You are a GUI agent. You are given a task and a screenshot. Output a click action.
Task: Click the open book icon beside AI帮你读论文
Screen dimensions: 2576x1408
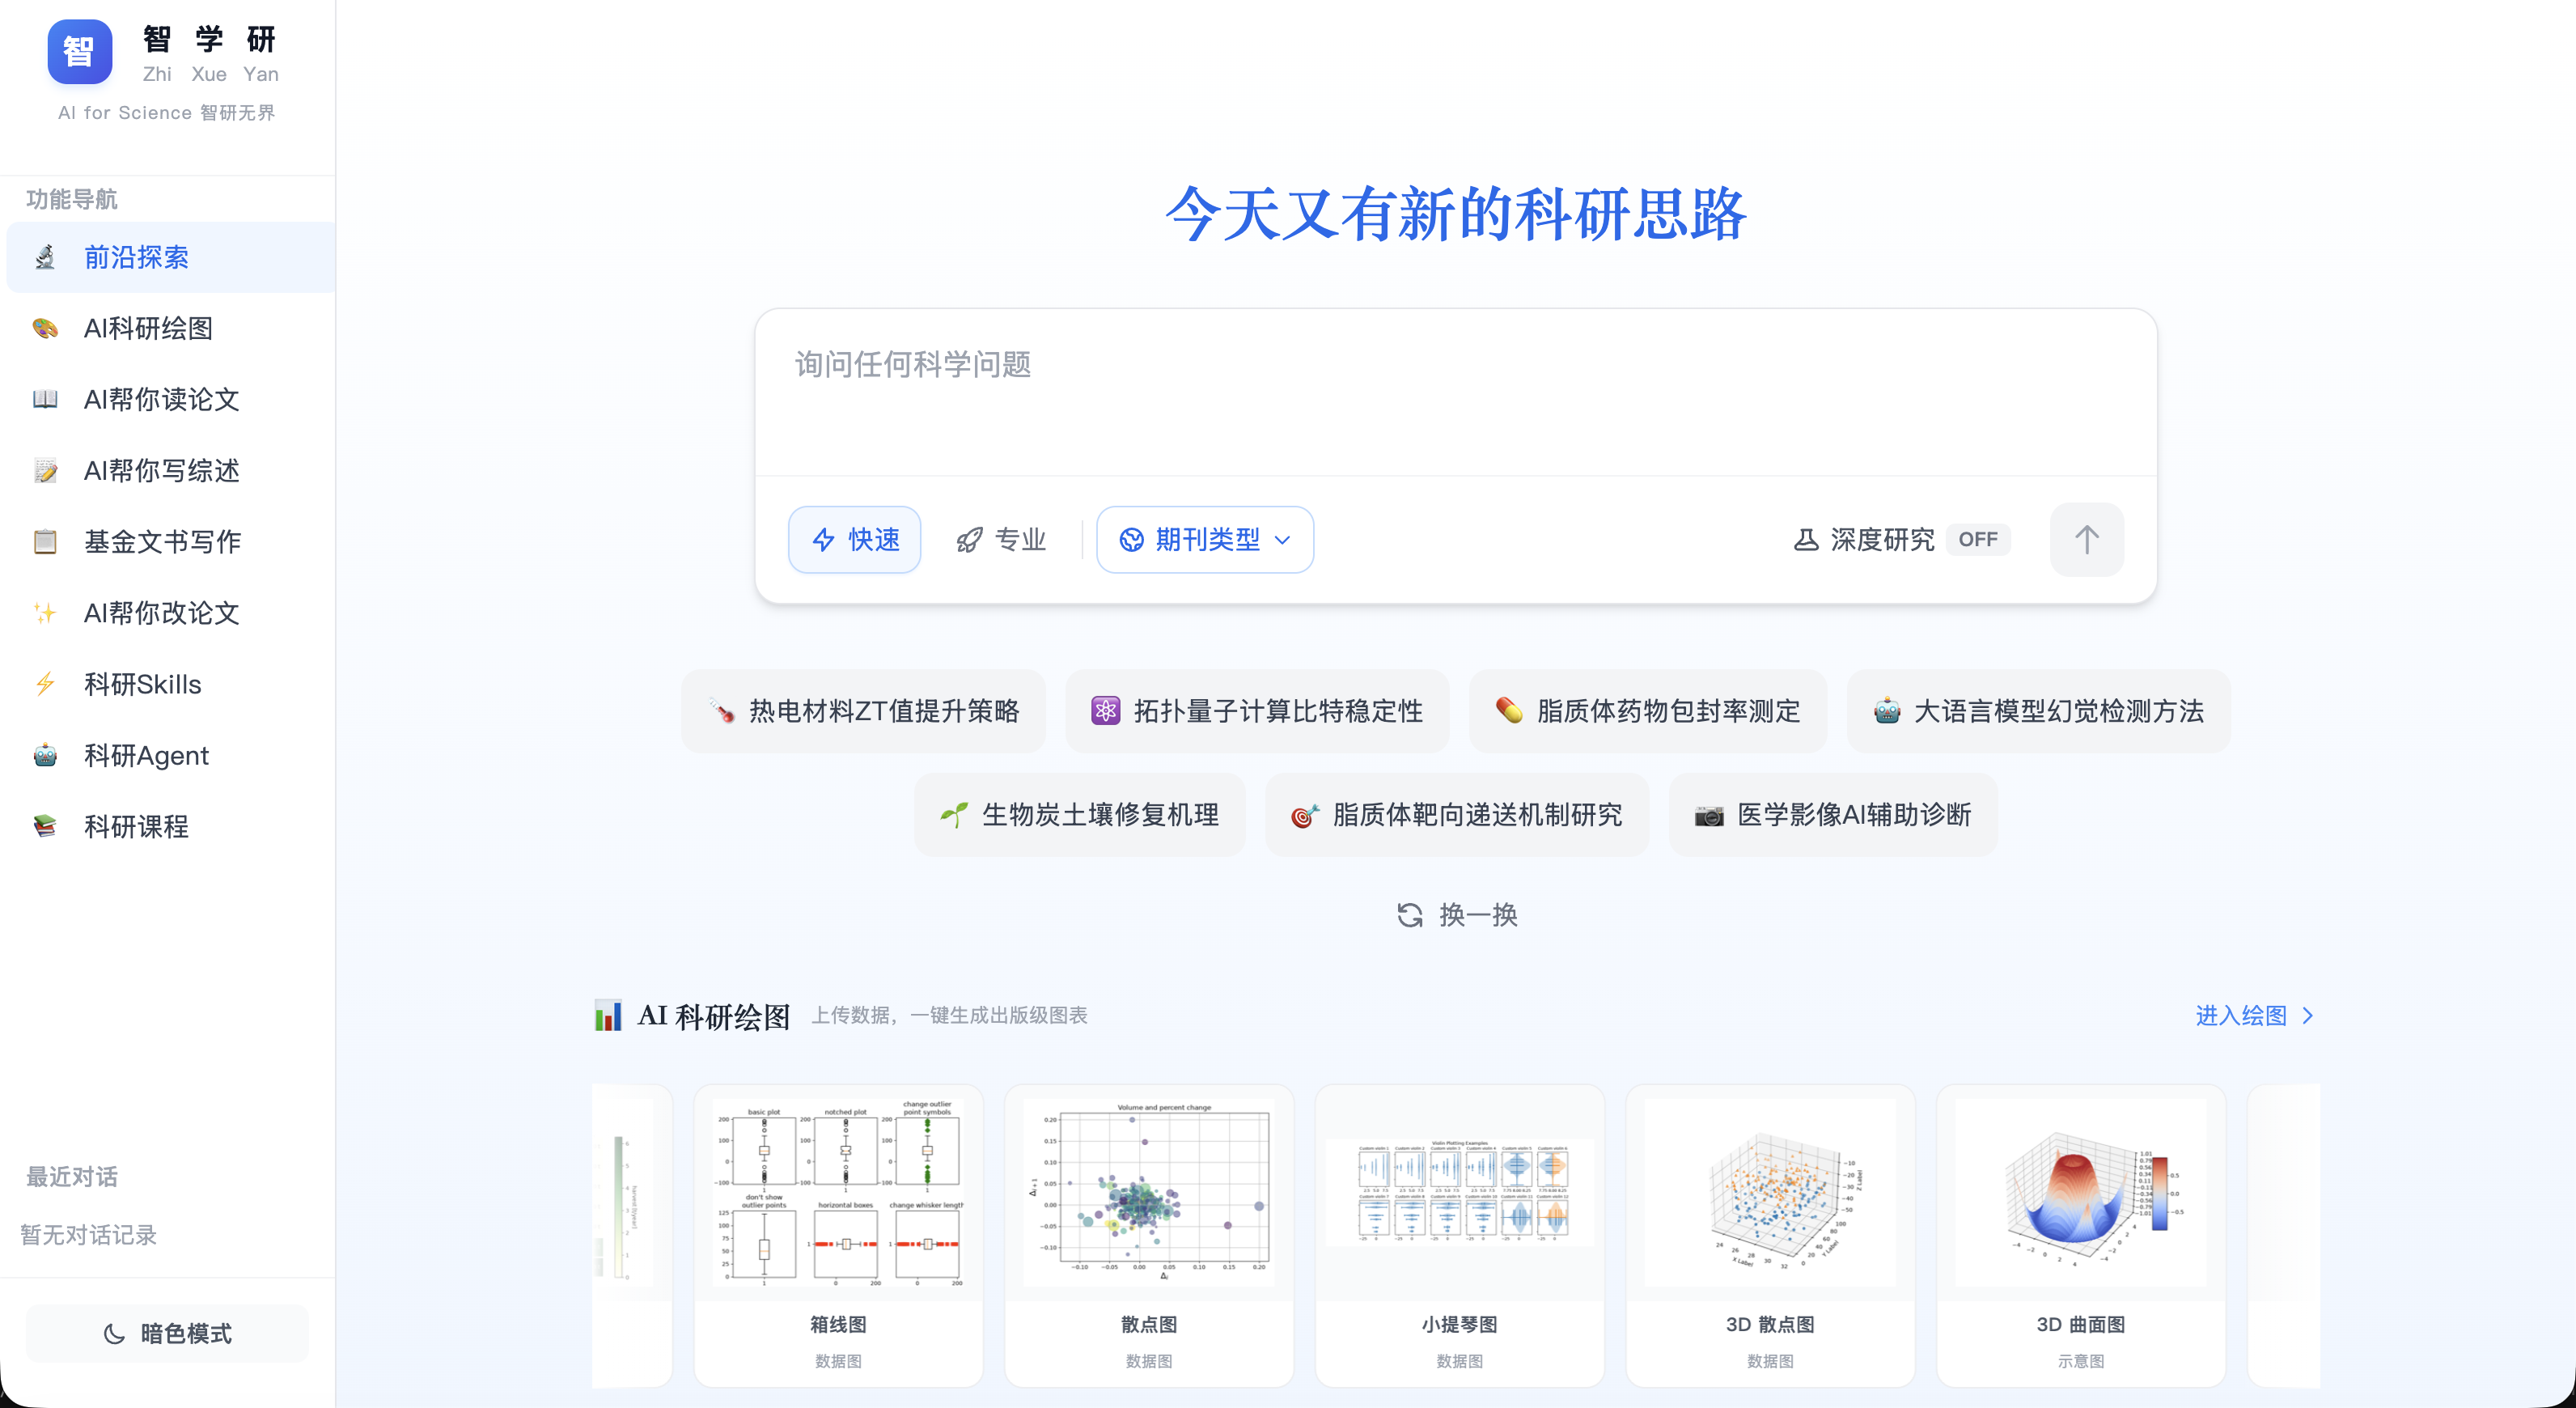[x=45, y=400]
